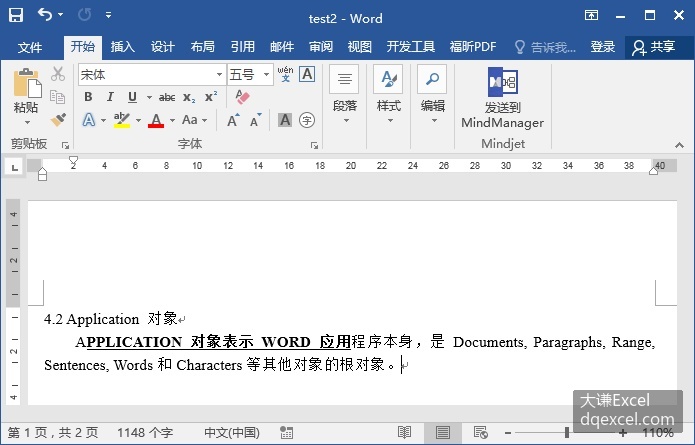Apply yellow text highlight color
695x445 pixels.
(121, 120)
